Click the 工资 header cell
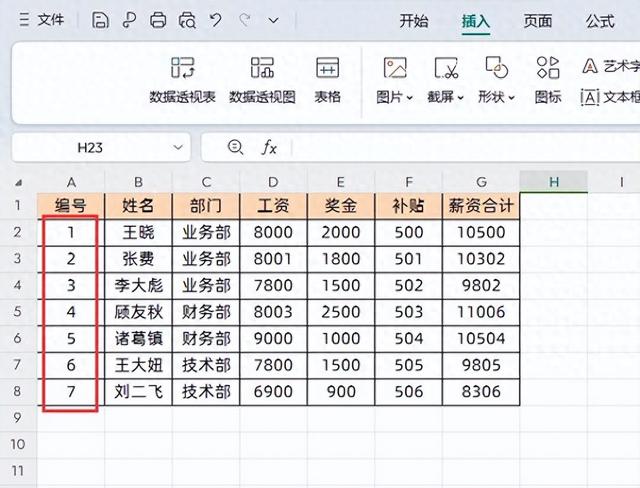 [273, 206]
